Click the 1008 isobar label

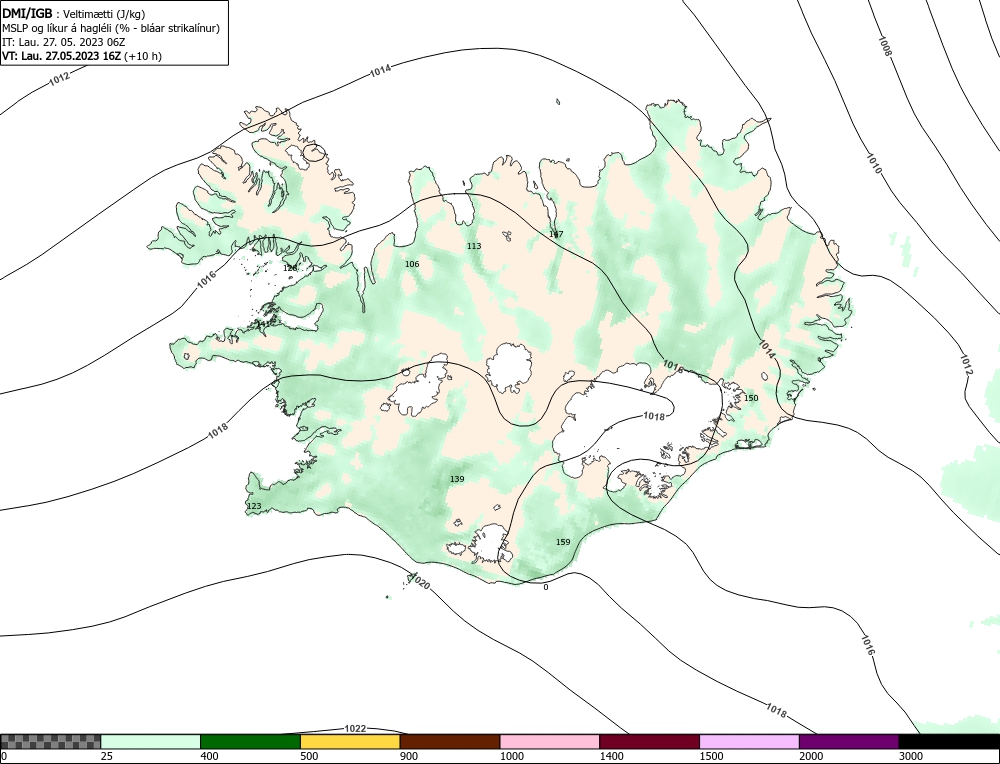point(885,46)
